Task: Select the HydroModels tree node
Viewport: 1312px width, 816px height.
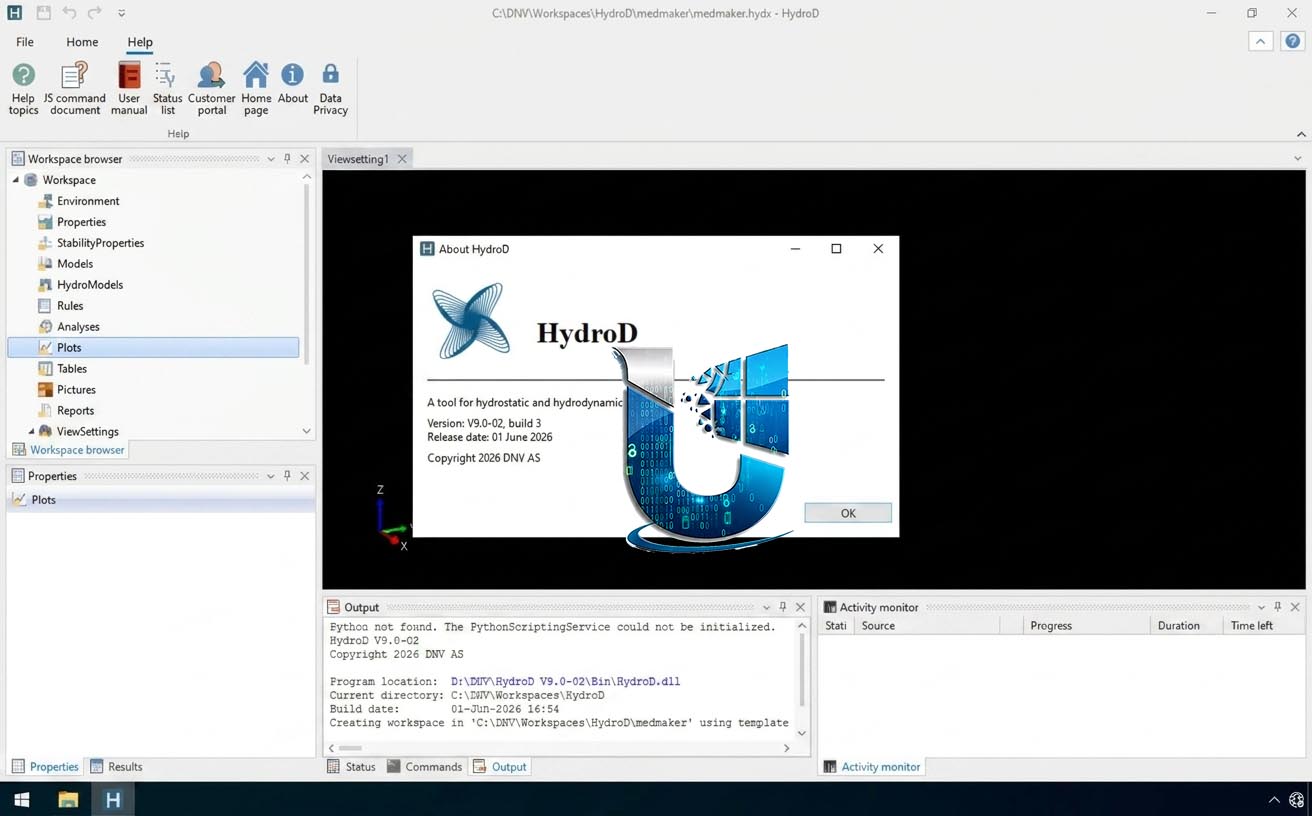Action: (x=90, y=285)
